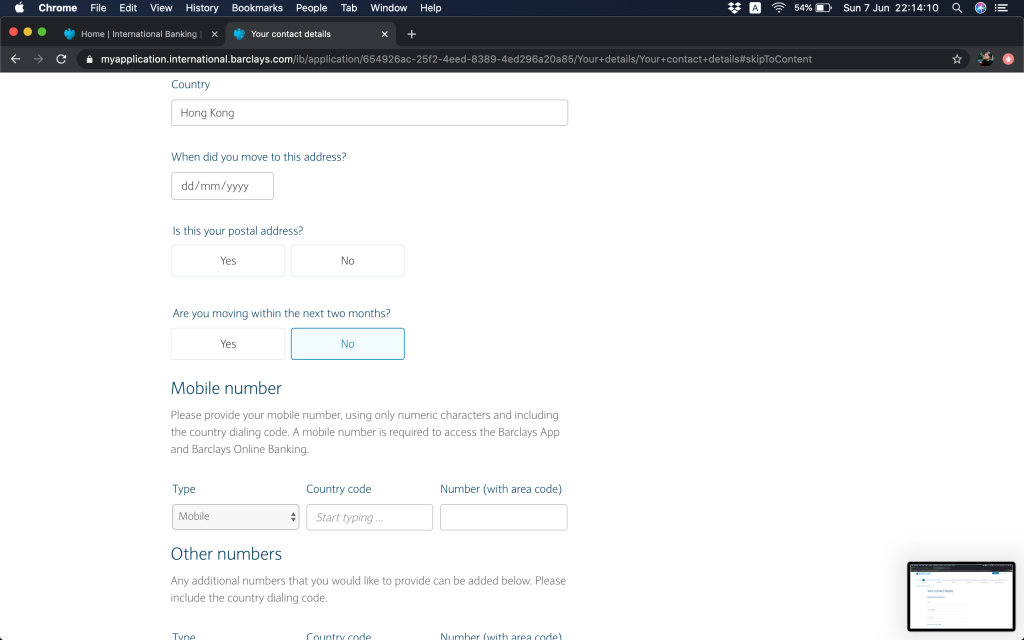Expand the phone Type dropdown set to Mobile
The height and width of the screenshot is (640, 1024).
(x=236, y=517)
